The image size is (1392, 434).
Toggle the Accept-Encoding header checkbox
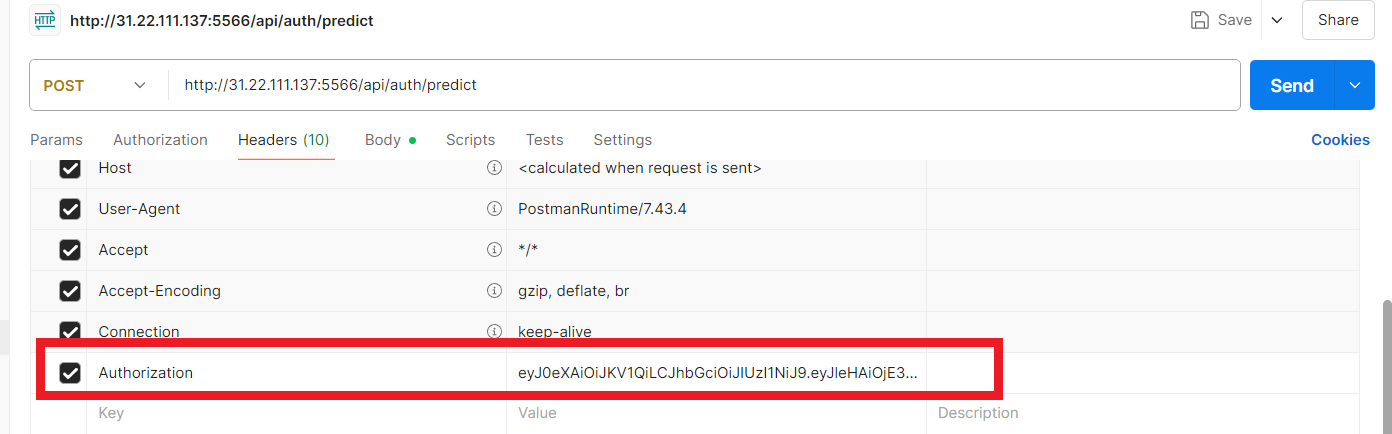click(70, 291)
